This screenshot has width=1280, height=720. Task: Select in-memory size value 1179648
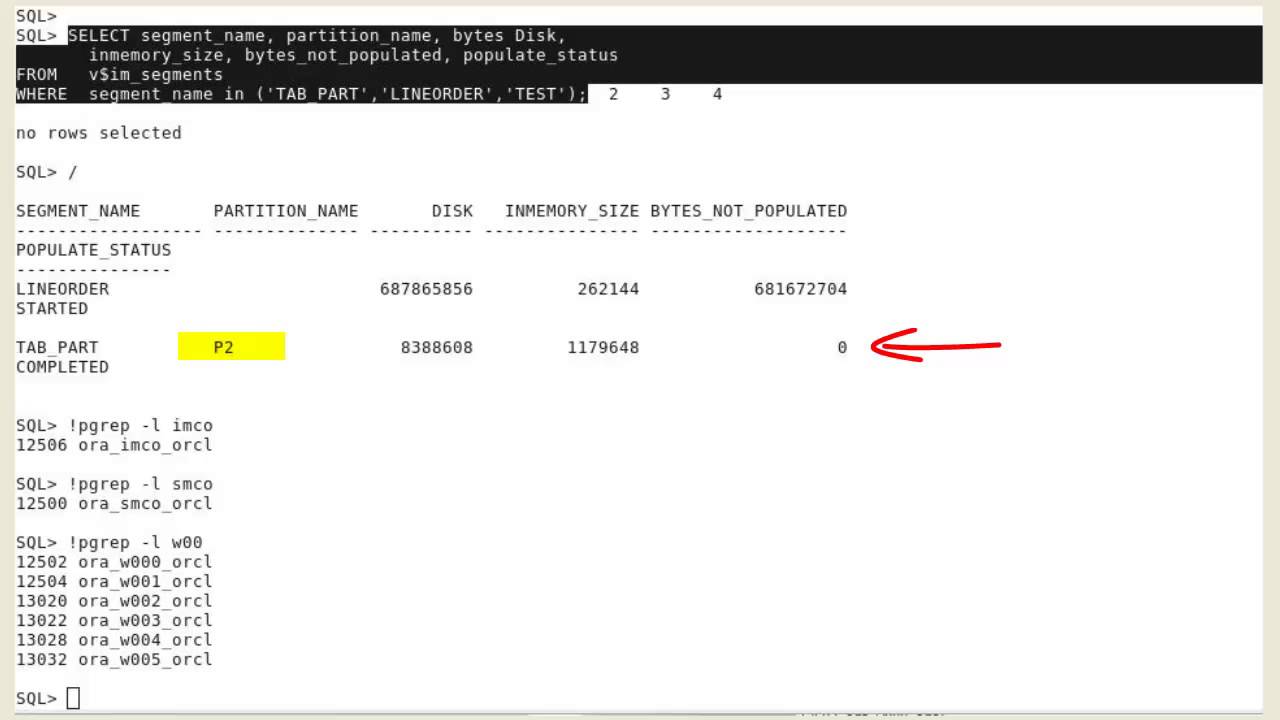pyautogui.click(x=603, y=348)
